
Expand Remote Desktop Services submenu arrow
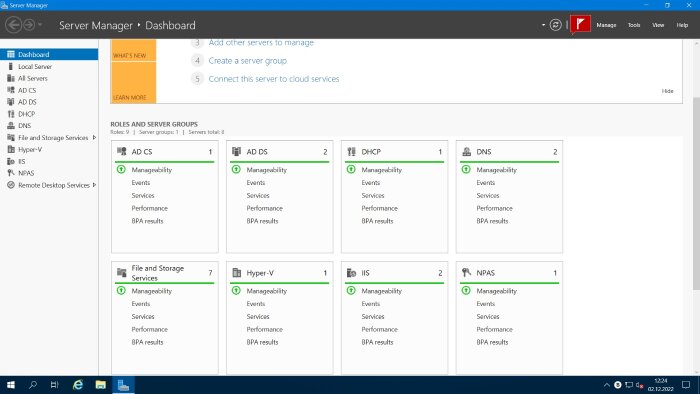click(x=94, y=185)
